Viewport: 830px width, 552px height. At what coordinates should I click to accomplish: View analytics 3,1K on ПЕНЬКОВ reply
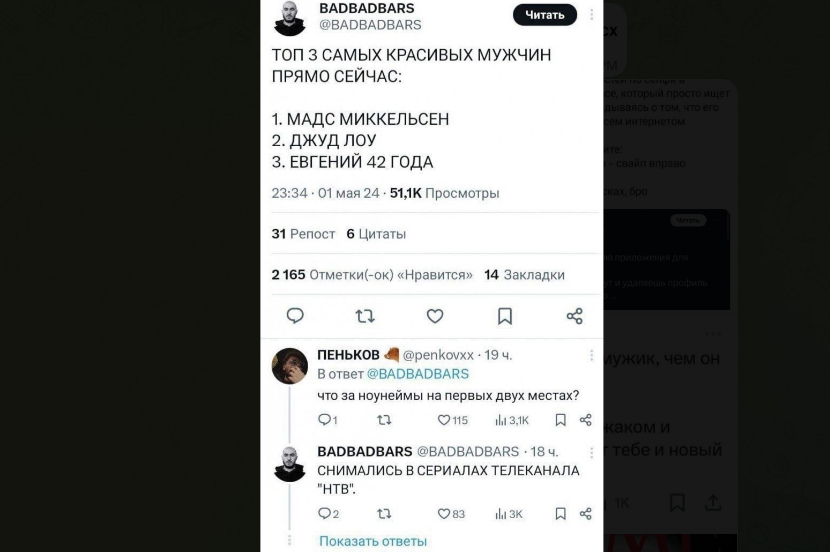(x=512, y=420)
